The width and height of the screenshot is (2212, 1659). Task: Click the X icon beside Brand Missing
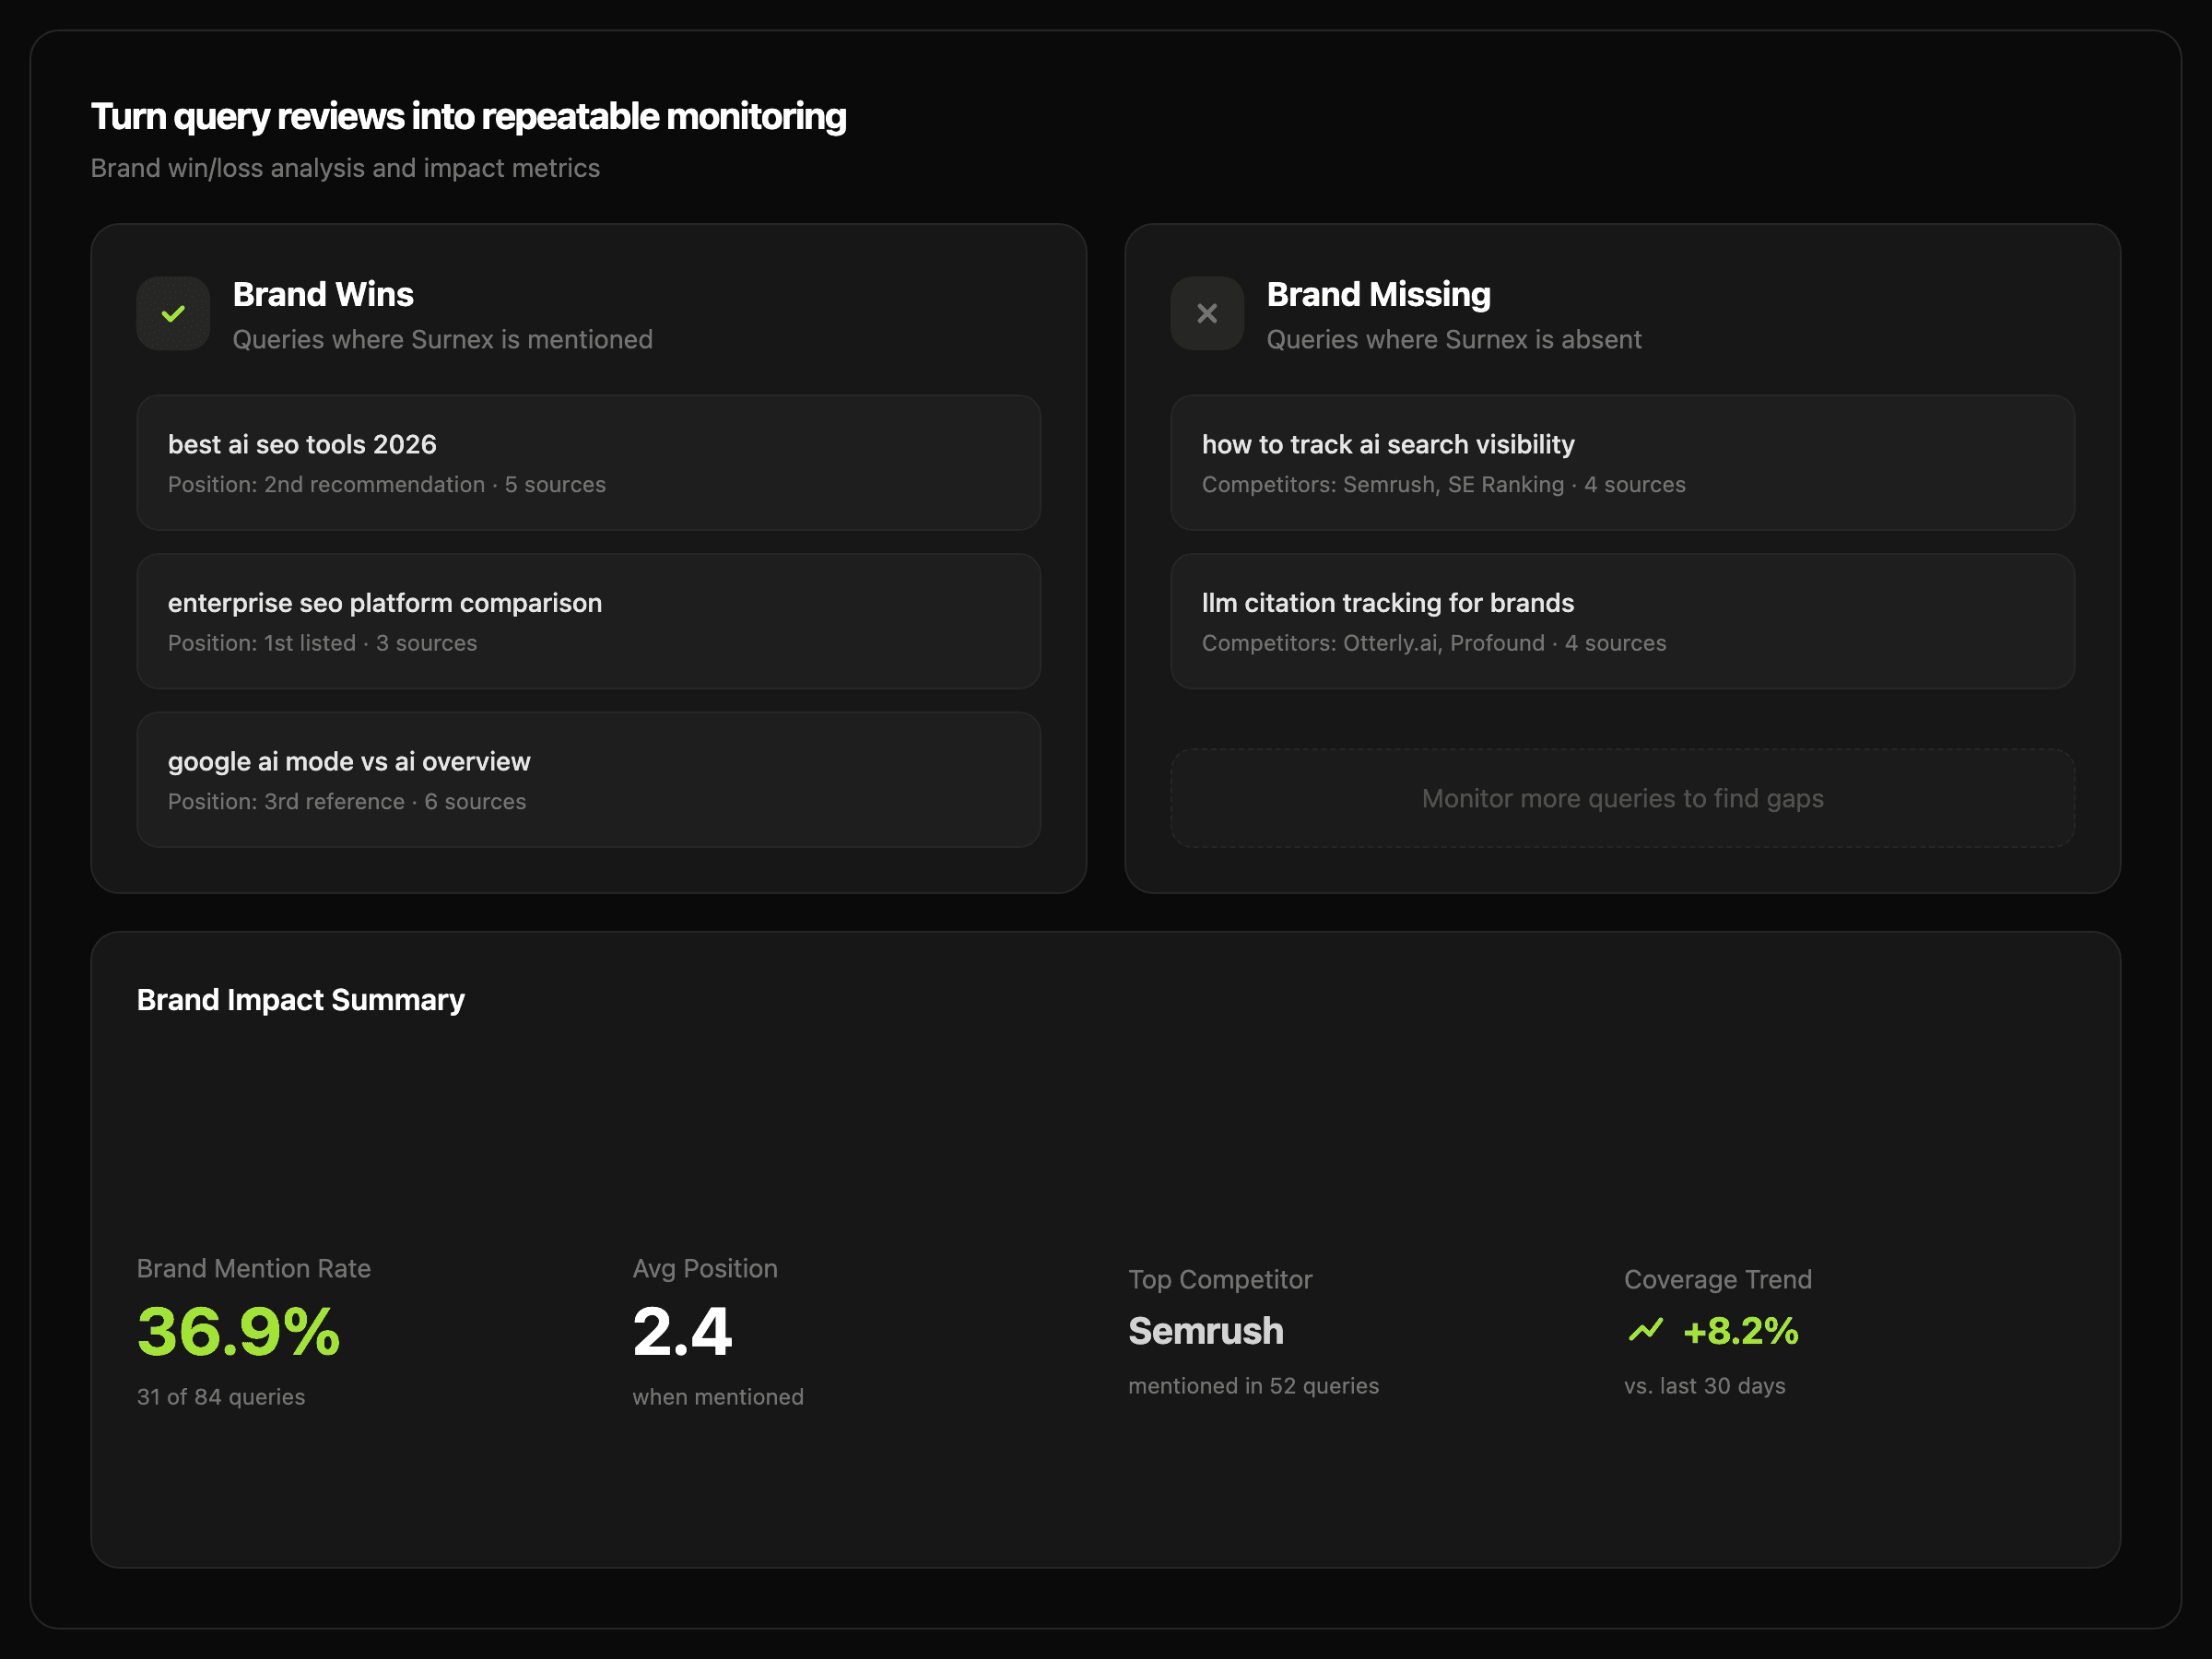1207,314
